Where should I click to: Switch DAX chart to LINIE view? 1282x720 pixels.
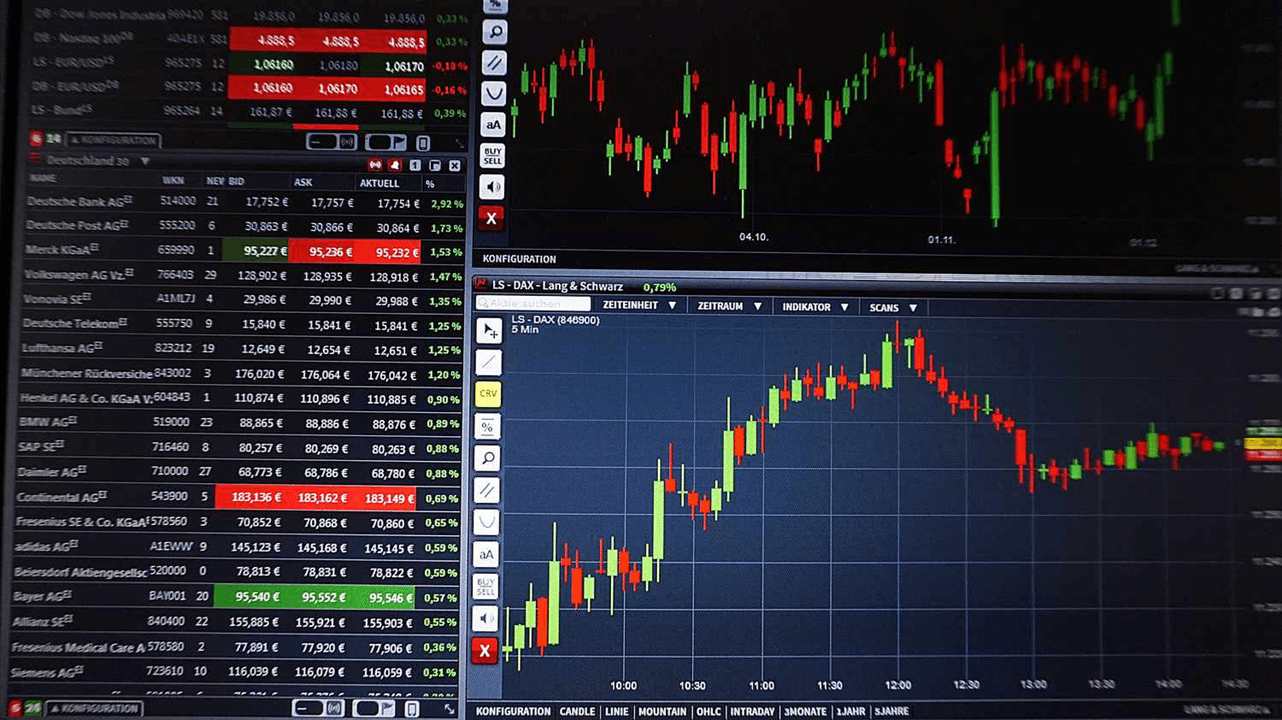[617, 711]
